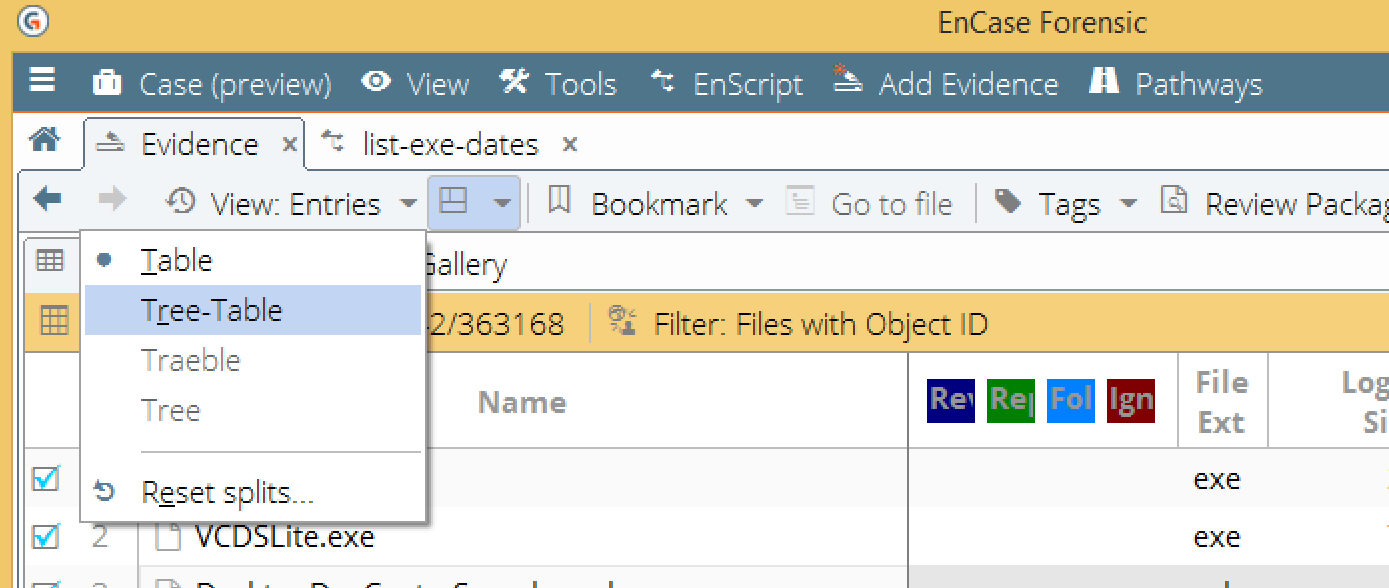Viewport: 1389px width, 588px height.
Task: Open the View menu
Action: (x=415, y=84)
